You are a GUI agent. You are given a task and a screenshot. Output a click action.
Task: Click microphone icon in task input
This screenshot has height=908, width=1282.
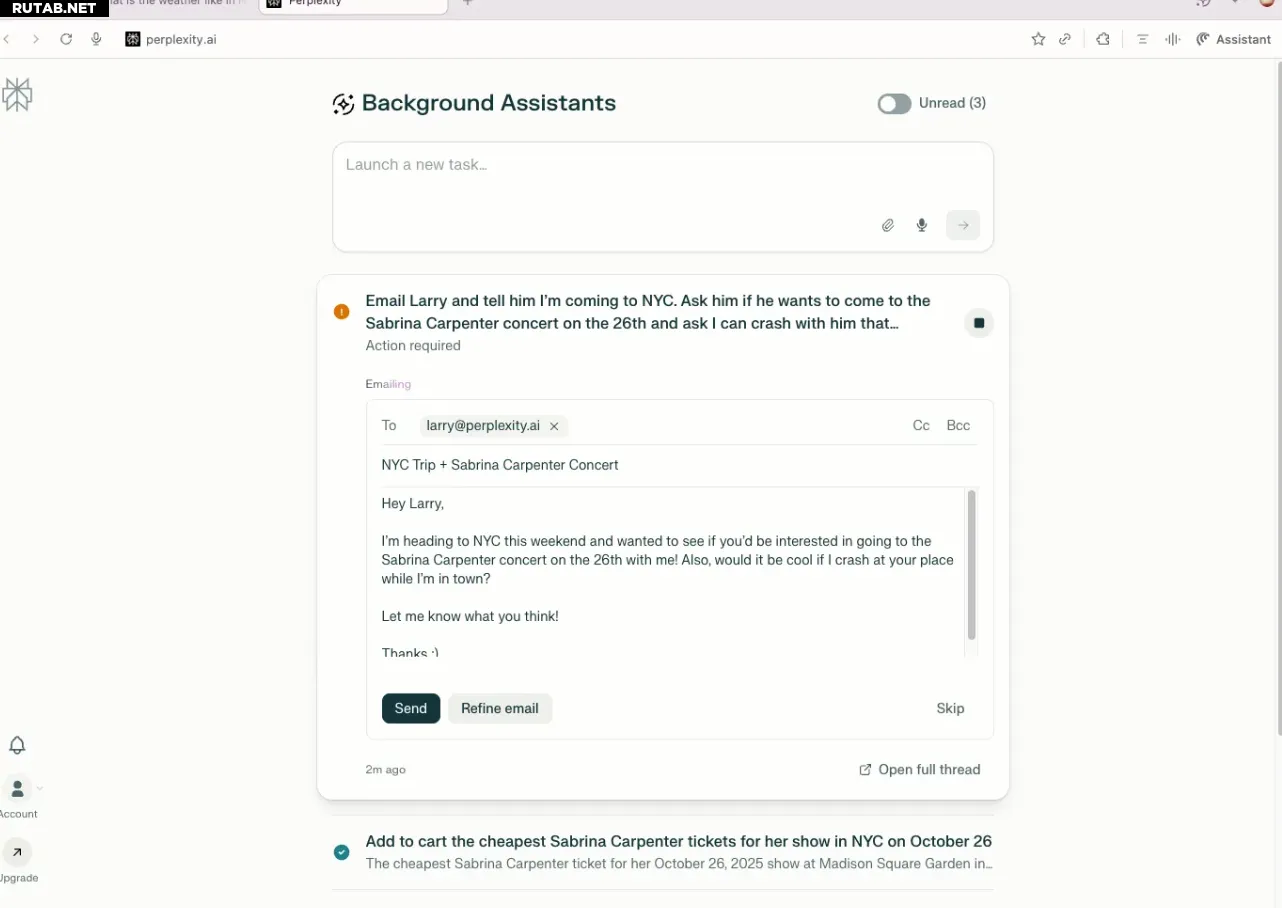point(922,225)
